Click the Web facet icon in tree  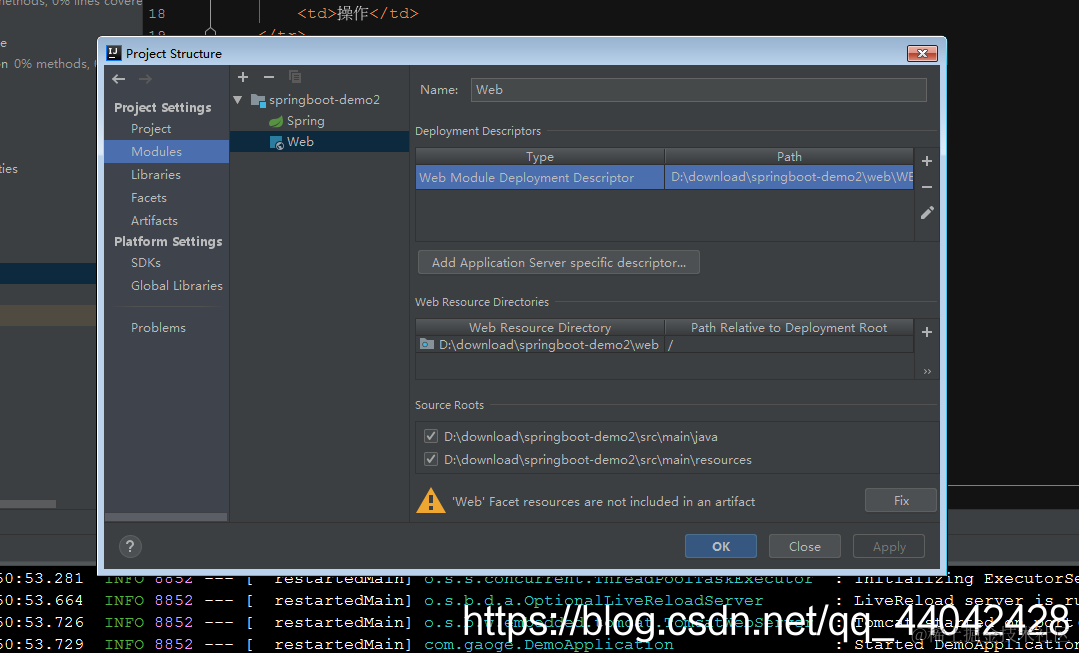pyautogui.click(x=277, y=142)
